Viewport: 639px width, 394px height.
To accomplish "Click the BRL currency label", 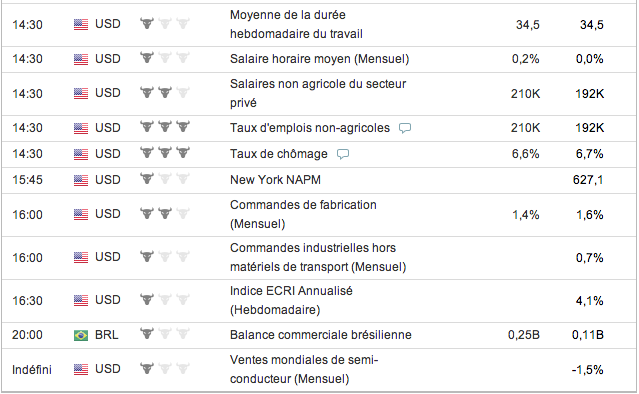I will click(x=107, y=335).
